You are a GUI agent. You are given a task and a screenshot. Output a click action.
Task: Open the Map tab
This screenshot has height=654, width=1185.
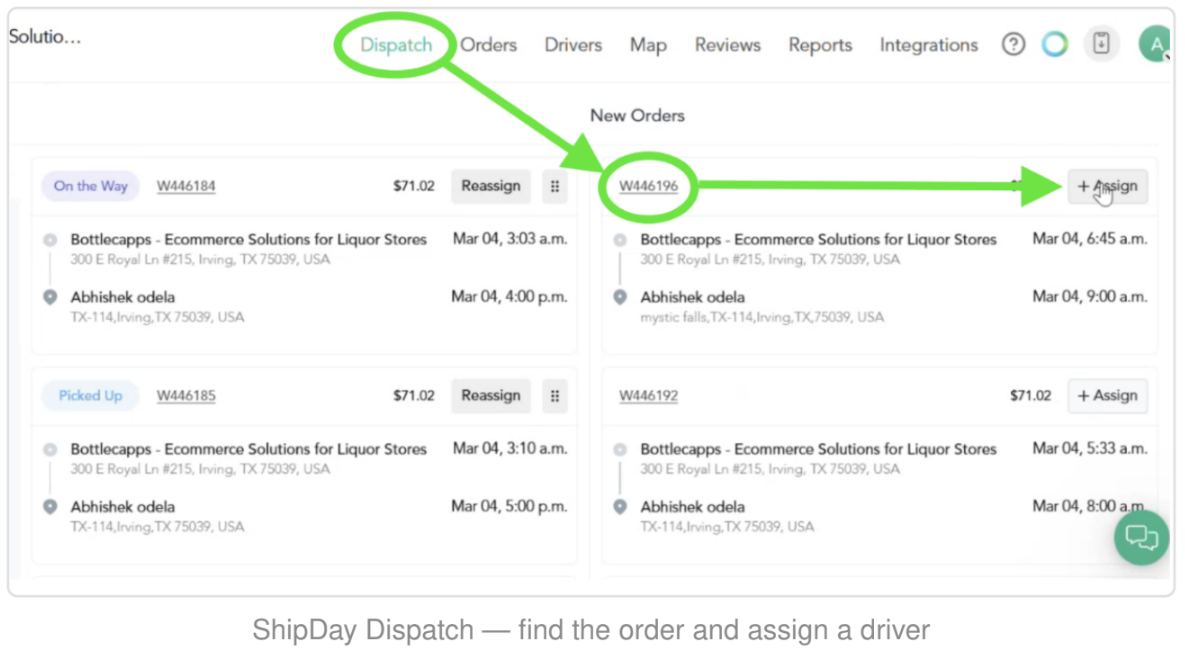pos(648,45)
